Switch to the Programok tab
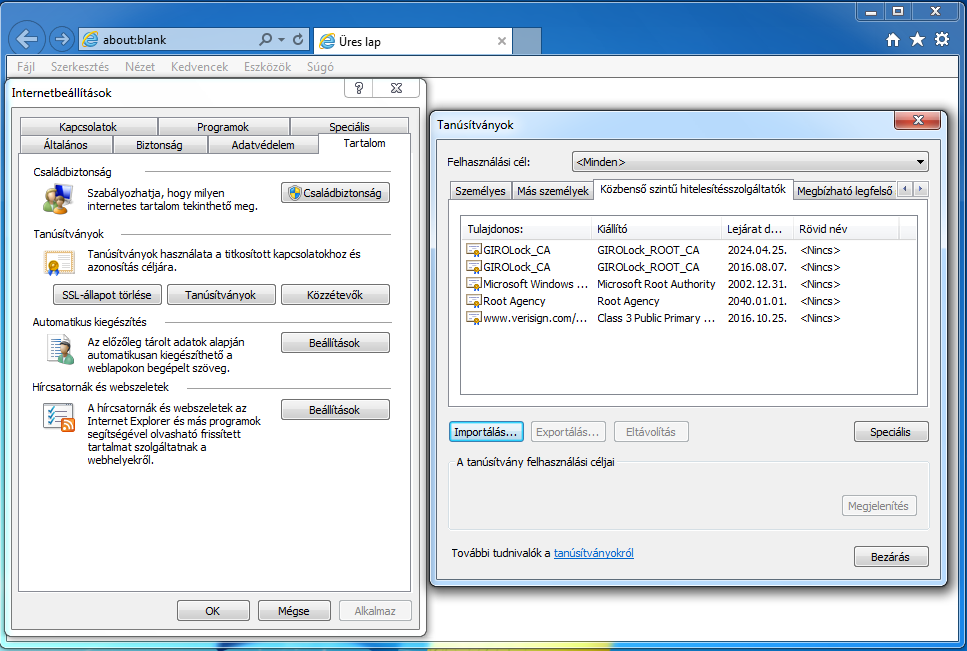Image resolution: width=967 pixels, height=651 pixels. (x=223, y=126)
